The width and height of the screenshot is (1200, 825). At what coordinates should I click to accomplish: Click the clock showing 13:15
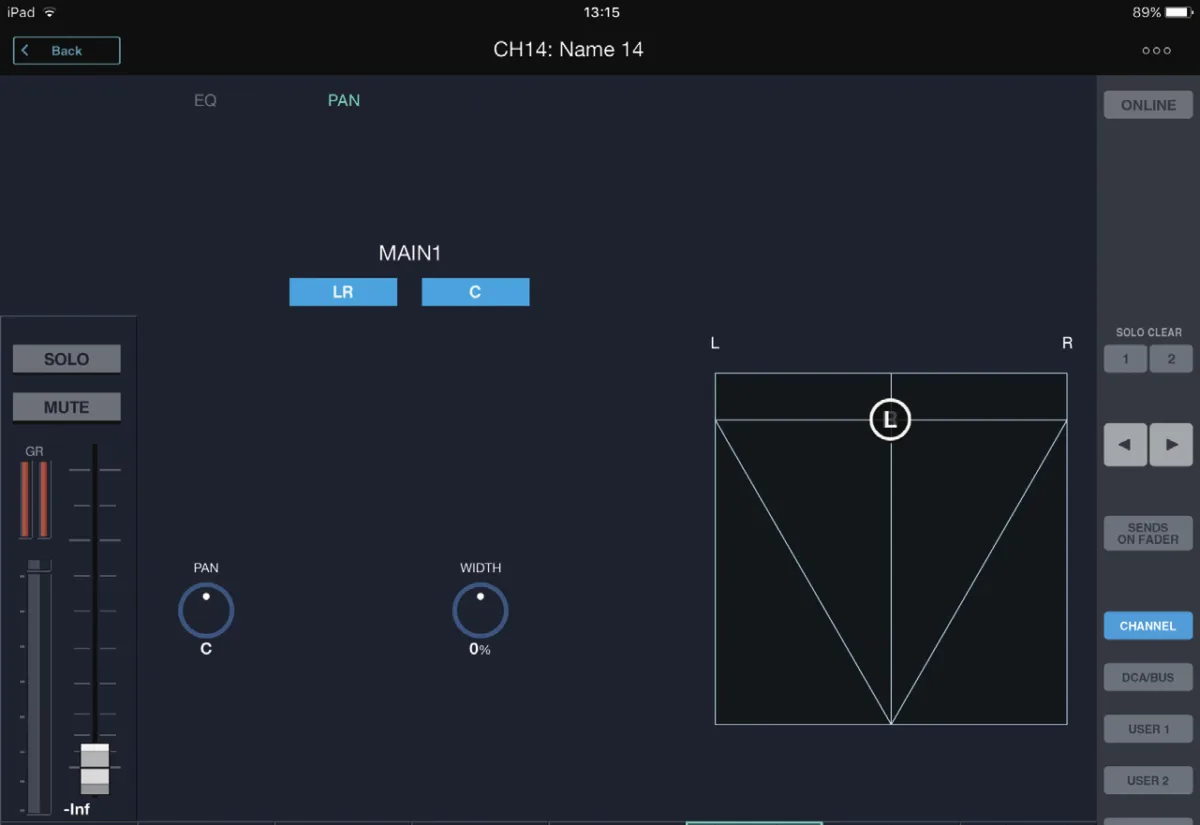coord(601,12)
